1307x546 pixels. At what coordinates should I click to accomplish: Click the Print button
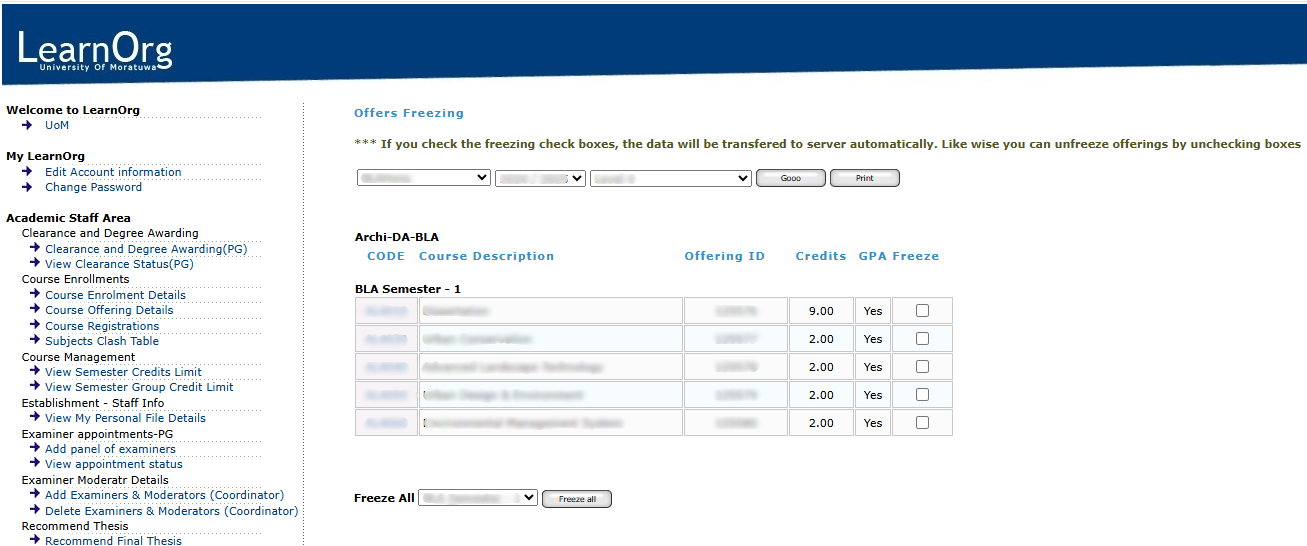(x=865, y=178)
